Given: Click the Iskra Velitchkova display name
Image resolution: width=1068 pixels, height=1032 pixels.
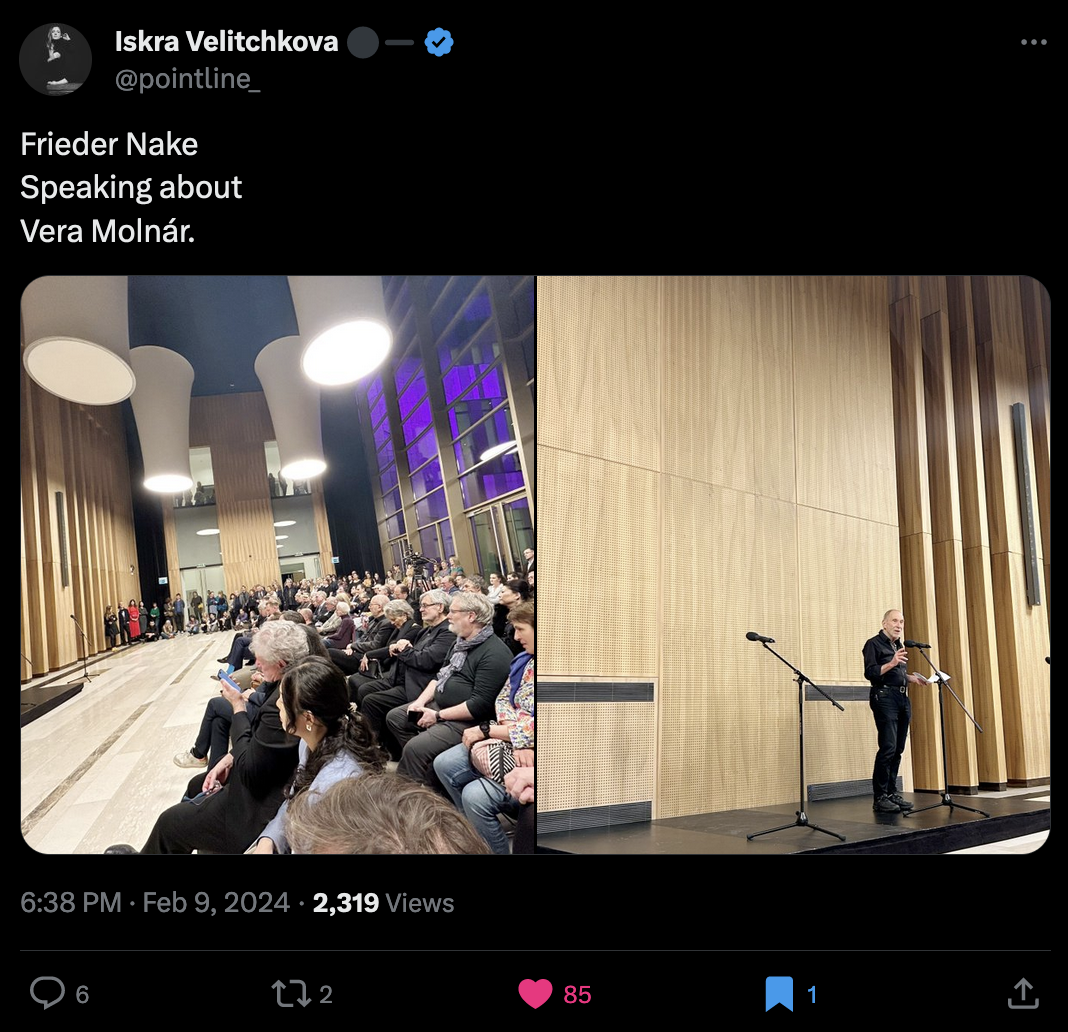Looking at the screenshot, I should point(226,42).
